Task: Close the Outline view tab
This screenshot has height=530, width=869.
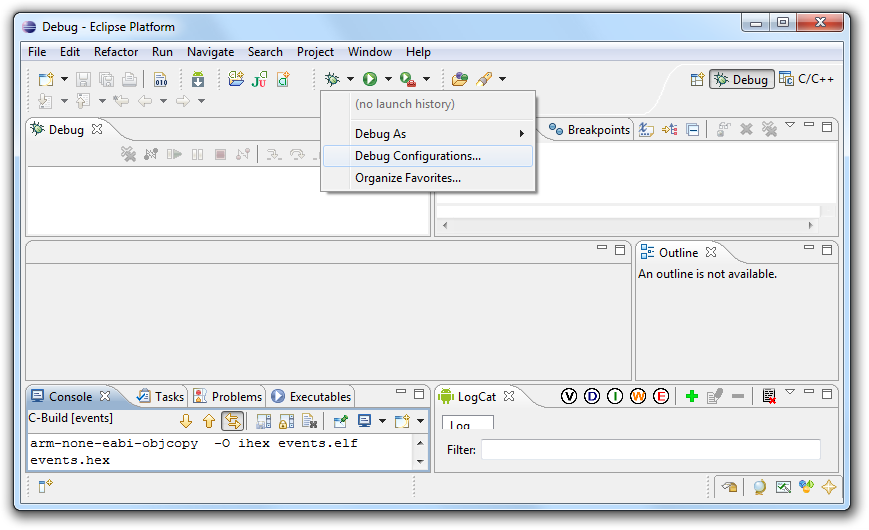Action: 711,252
